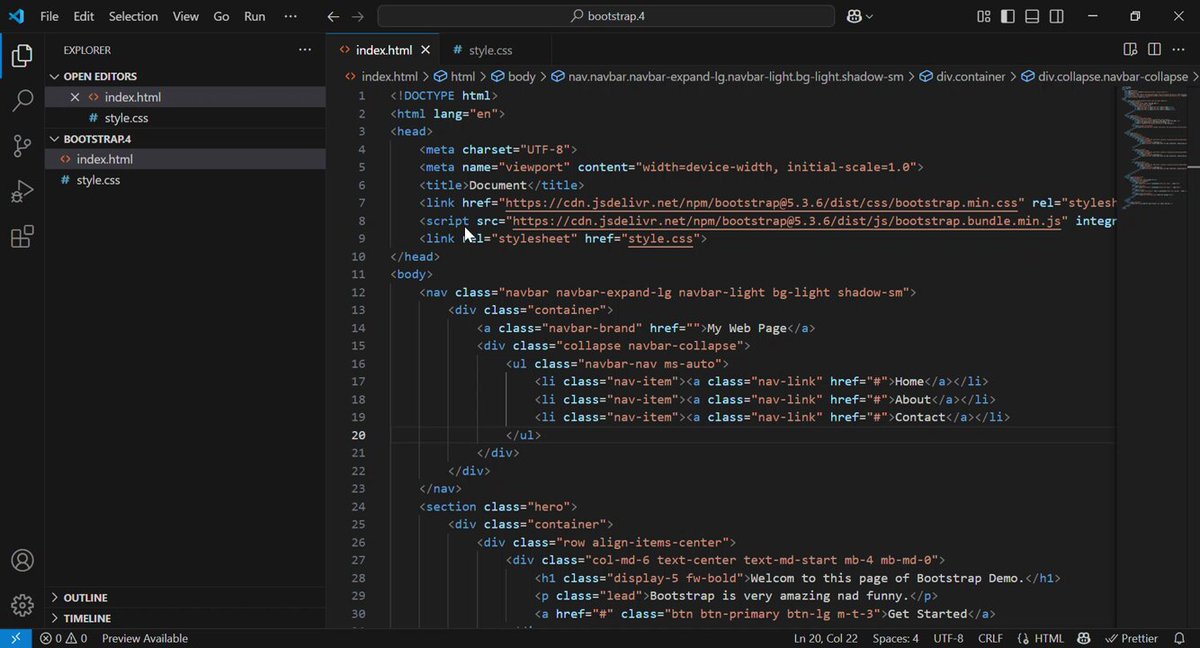Open the Edit menu
The width and height of the screenshot is (1200, 648).
point(83,16)
